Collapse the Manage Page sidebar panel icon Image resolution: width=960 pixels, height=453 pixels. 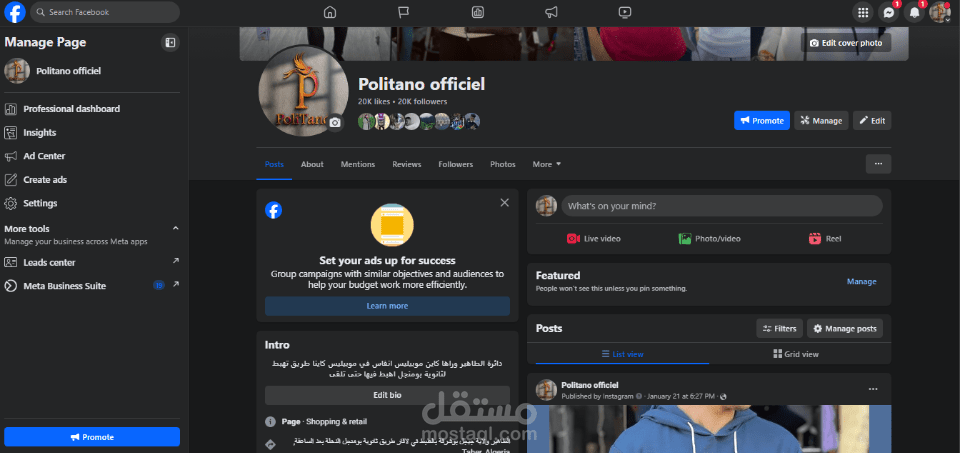pyautogui.click(x=170, y=43)
